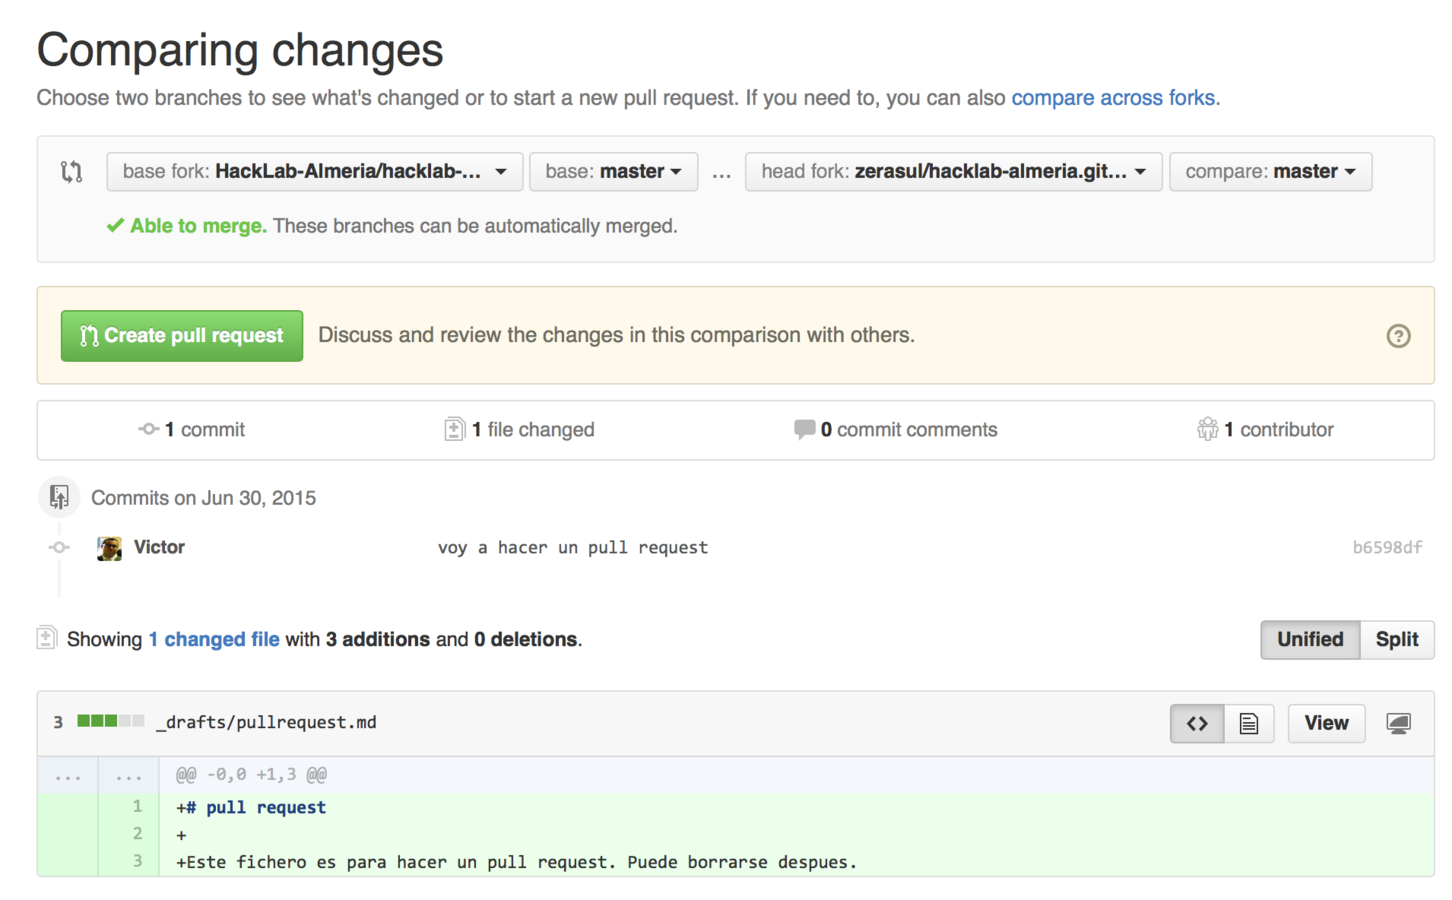Open the base fork dropdown
The width and height of the screenshot is (1452, 900).
(x=315, y=172)
